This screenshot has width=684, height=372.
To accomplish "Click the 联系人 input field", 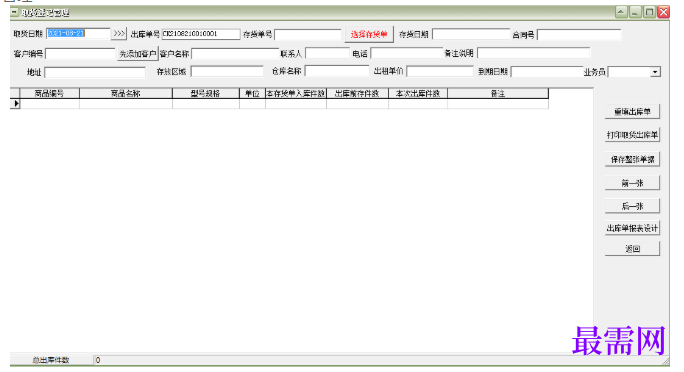I will [x=327, y=53].
